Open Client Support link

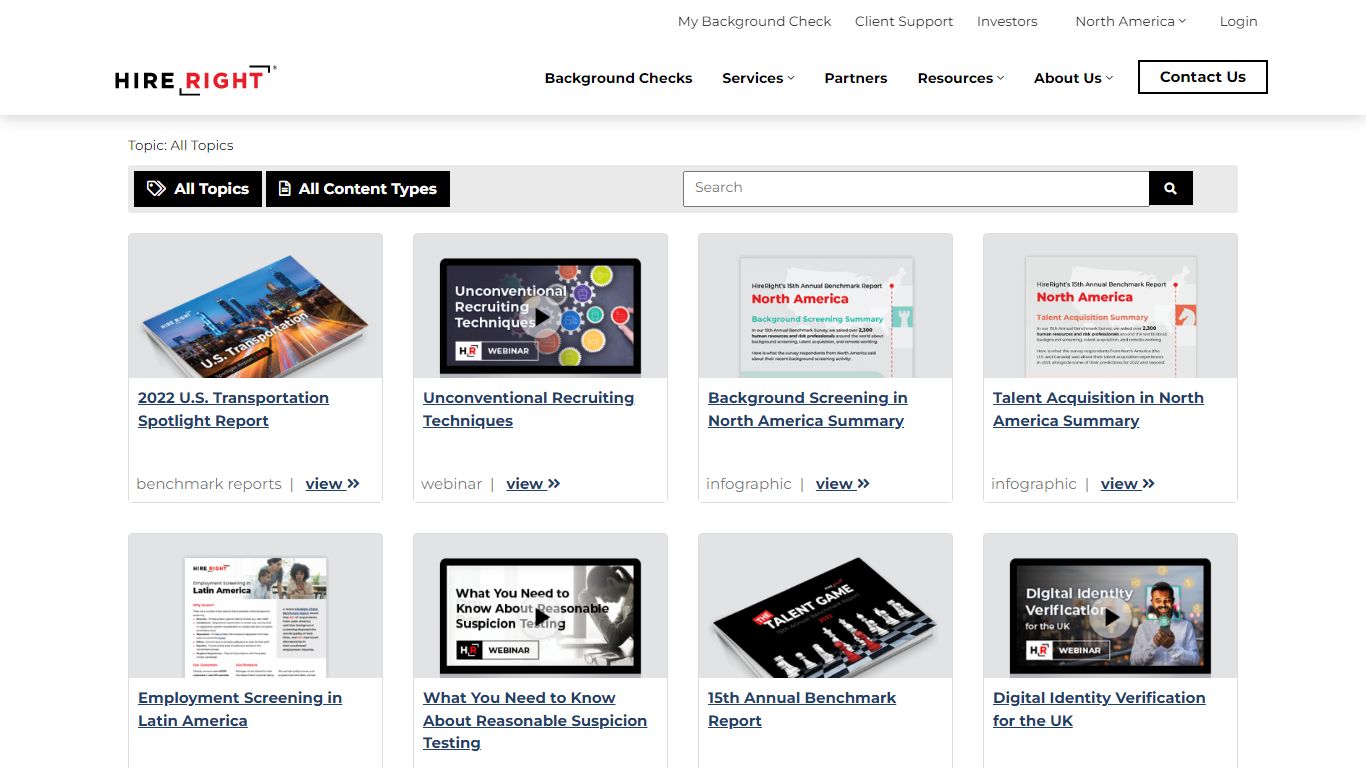pos(904,21)
